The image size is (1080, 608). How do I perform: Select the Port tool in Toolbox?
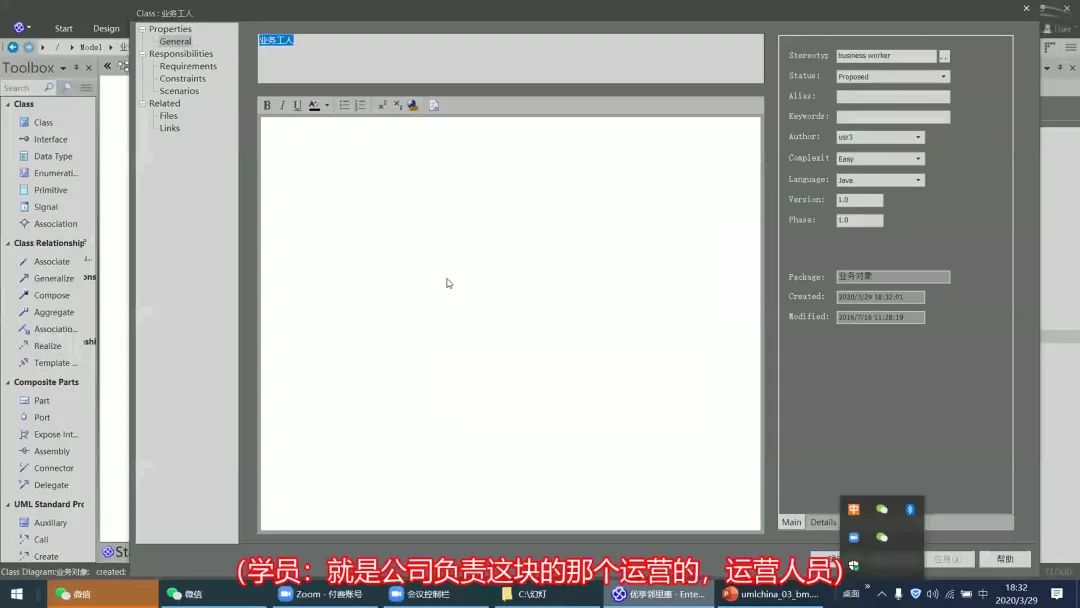(x=41, y=417)
